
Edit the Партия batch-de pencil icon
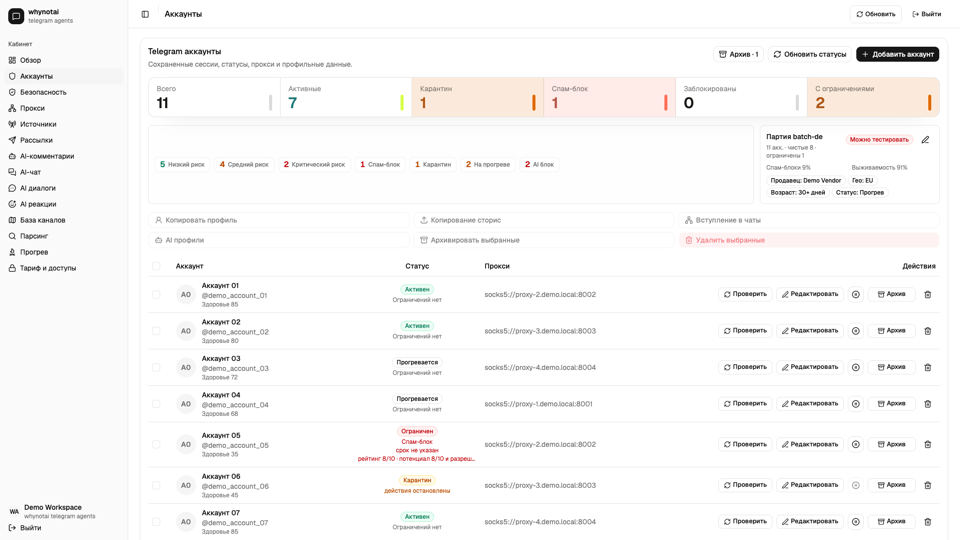tap(925, 140)
